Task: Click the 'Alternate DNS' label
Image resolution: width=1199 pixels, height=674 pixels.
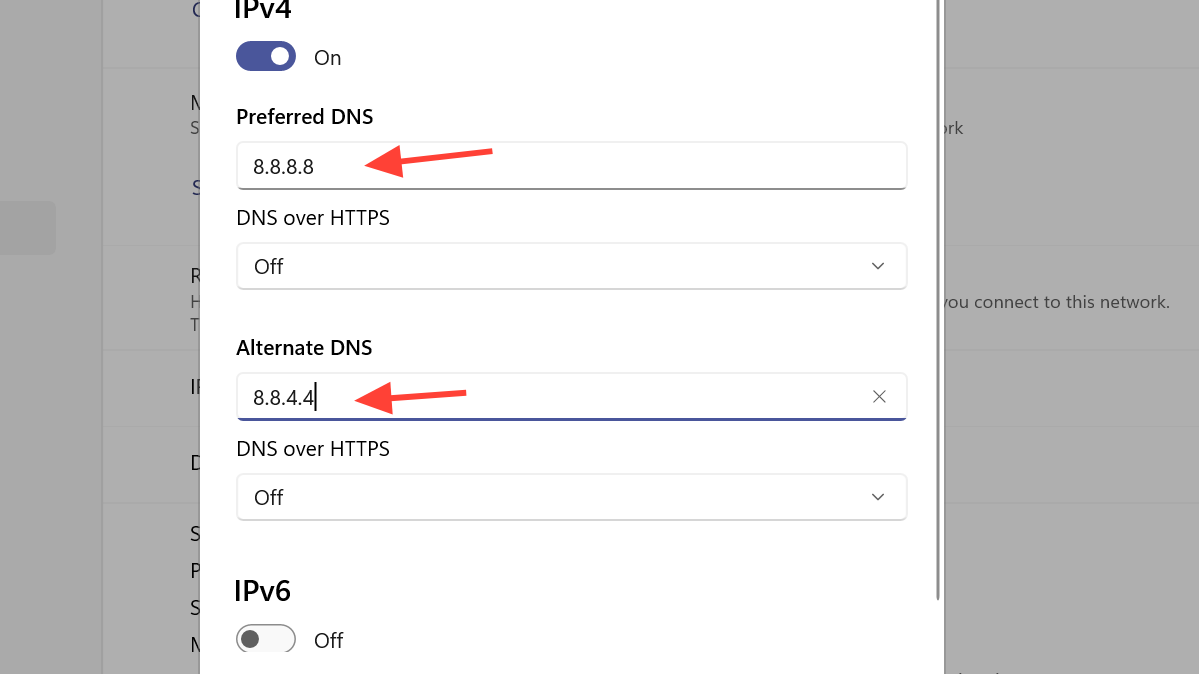Action: (x=304, y=348)
